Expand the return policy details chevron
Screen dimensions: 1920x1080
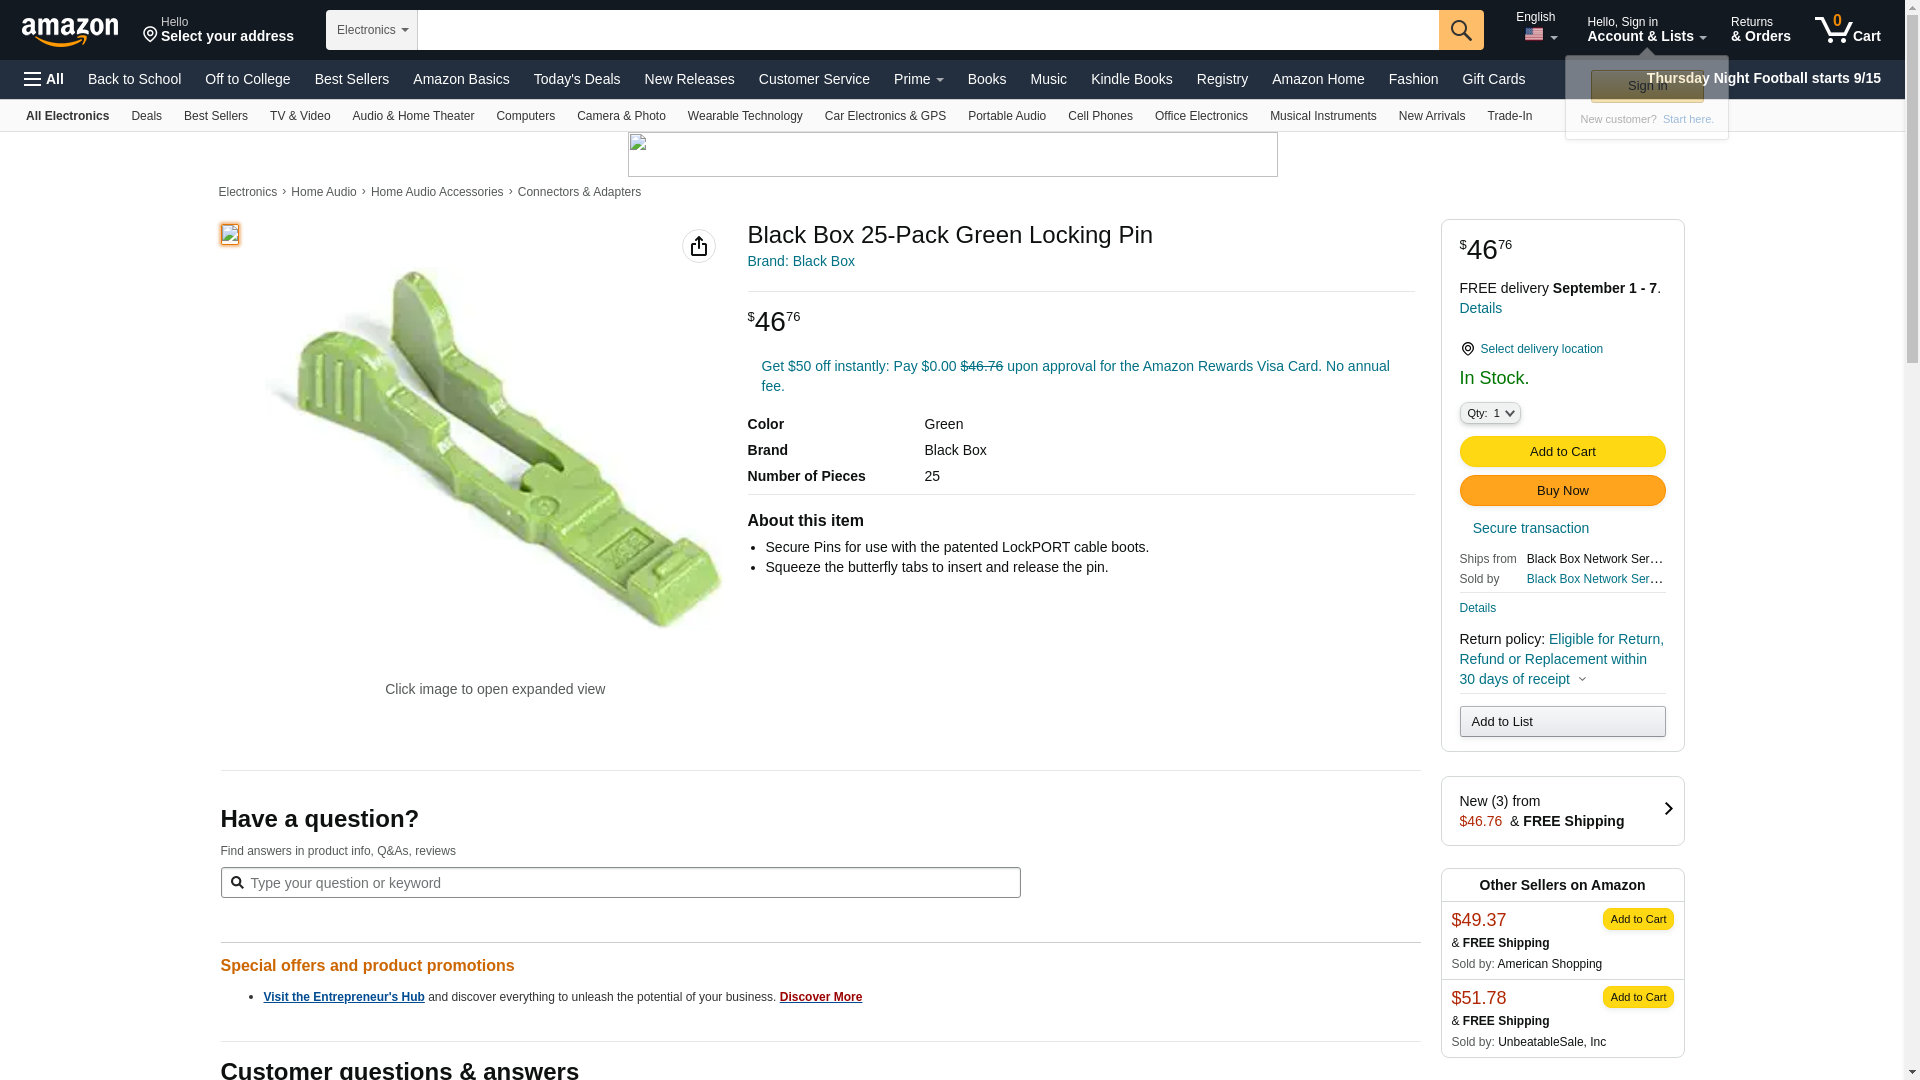pos(1582,680)
